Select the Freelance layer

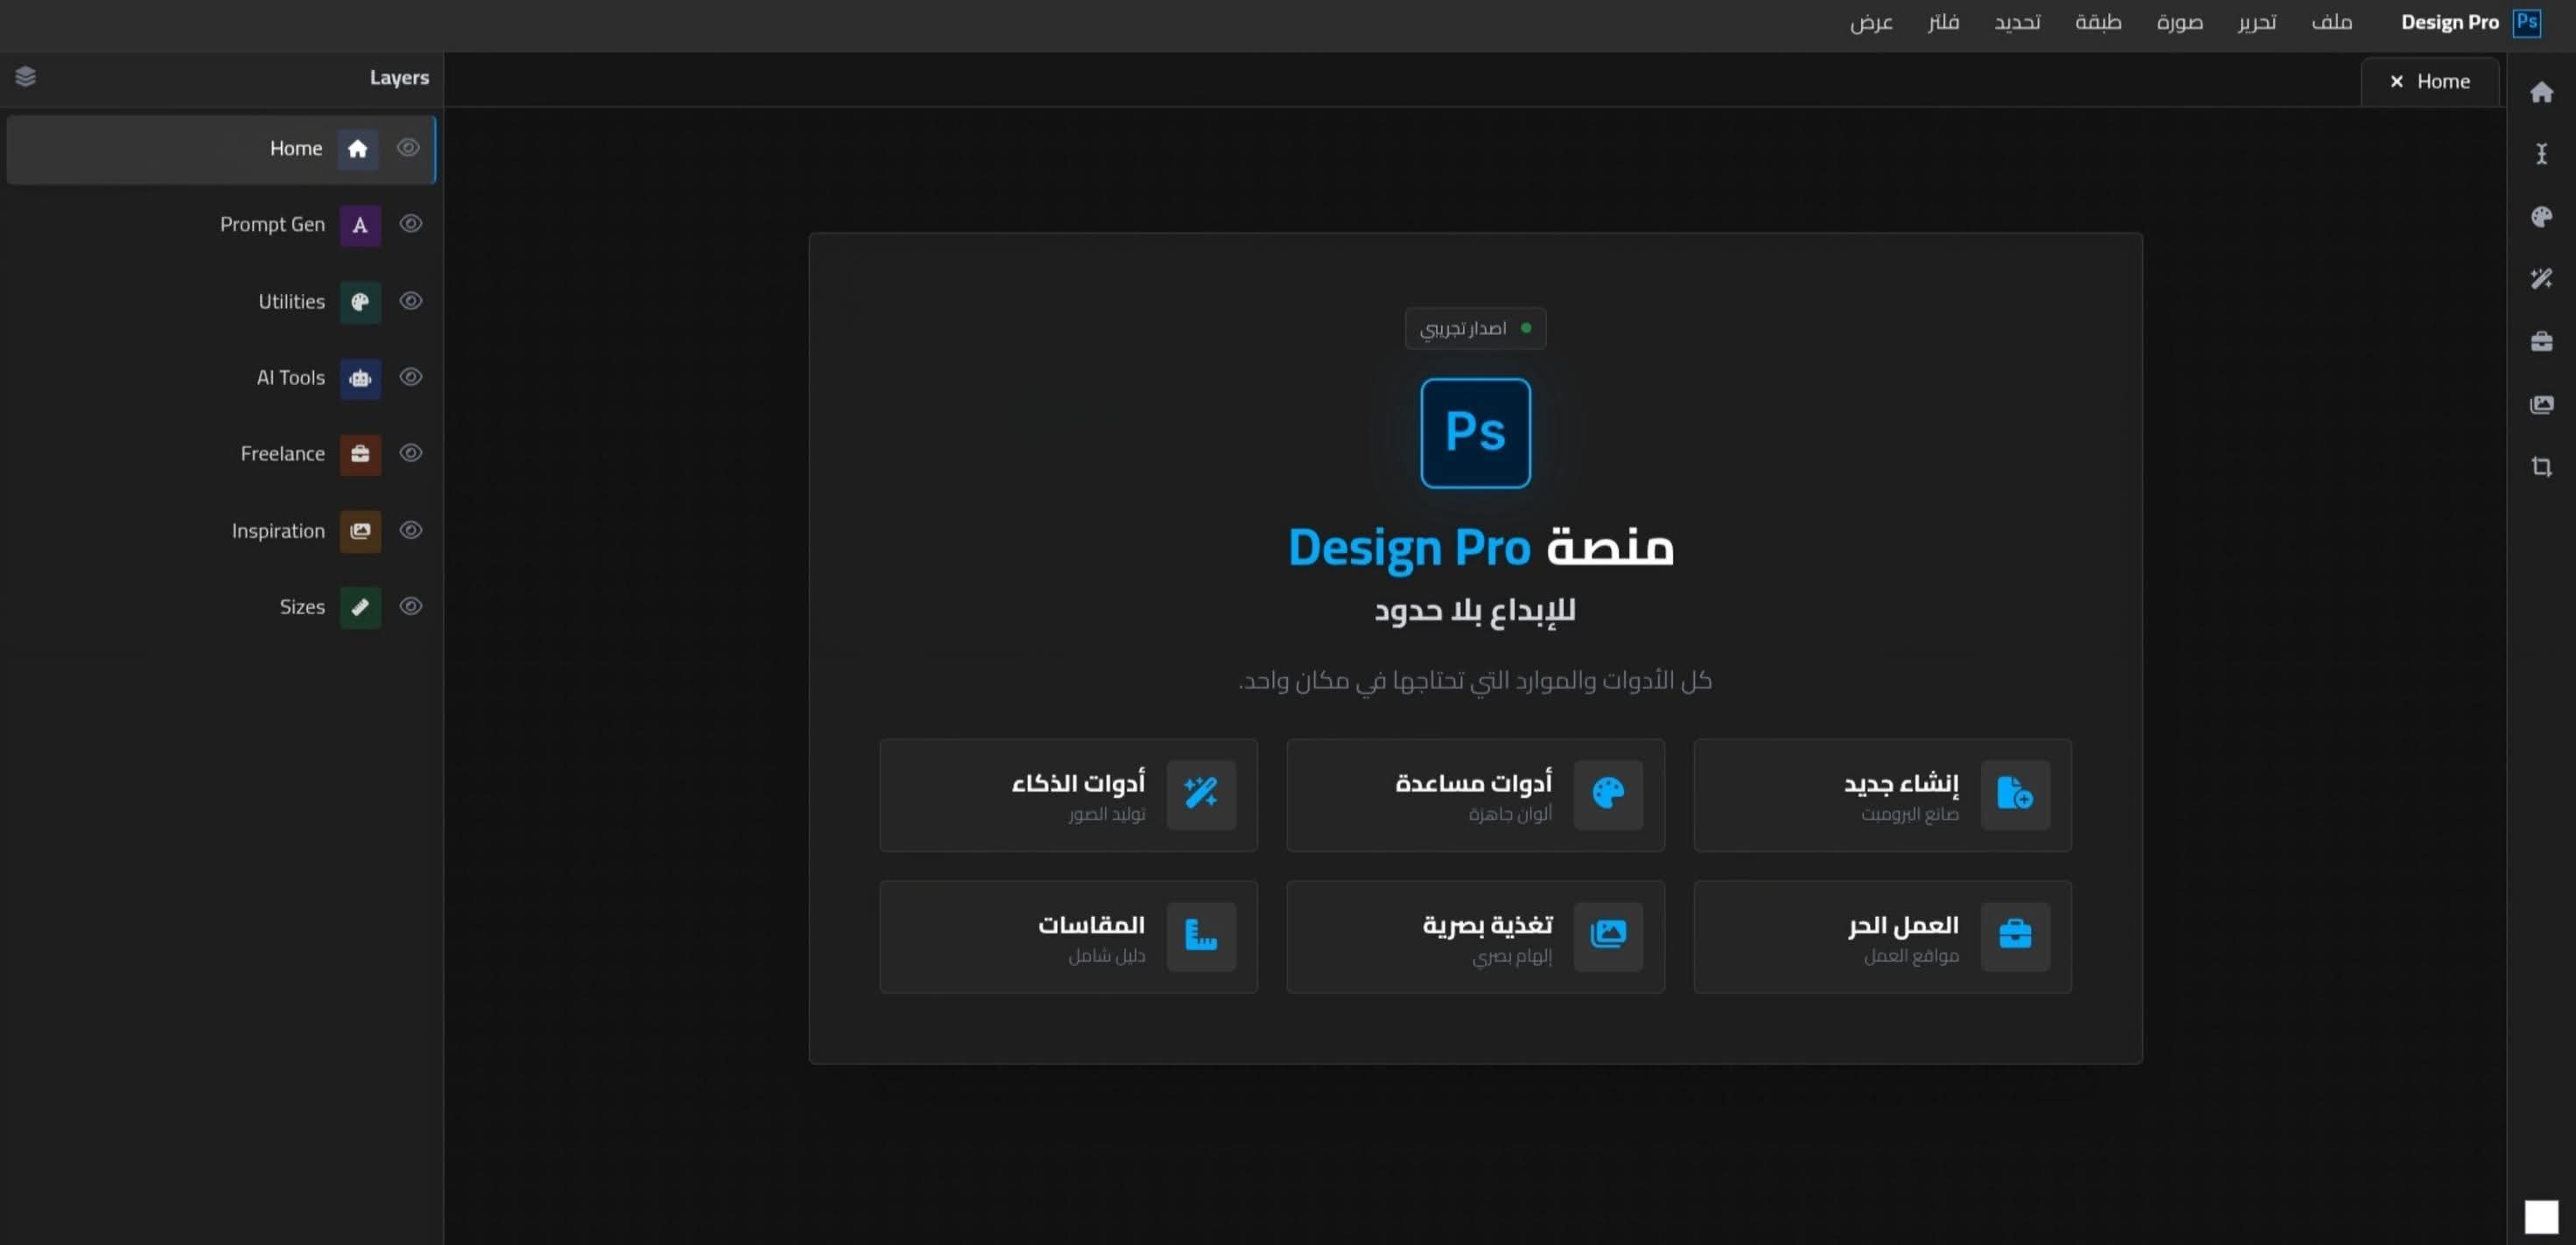(221, 454)
